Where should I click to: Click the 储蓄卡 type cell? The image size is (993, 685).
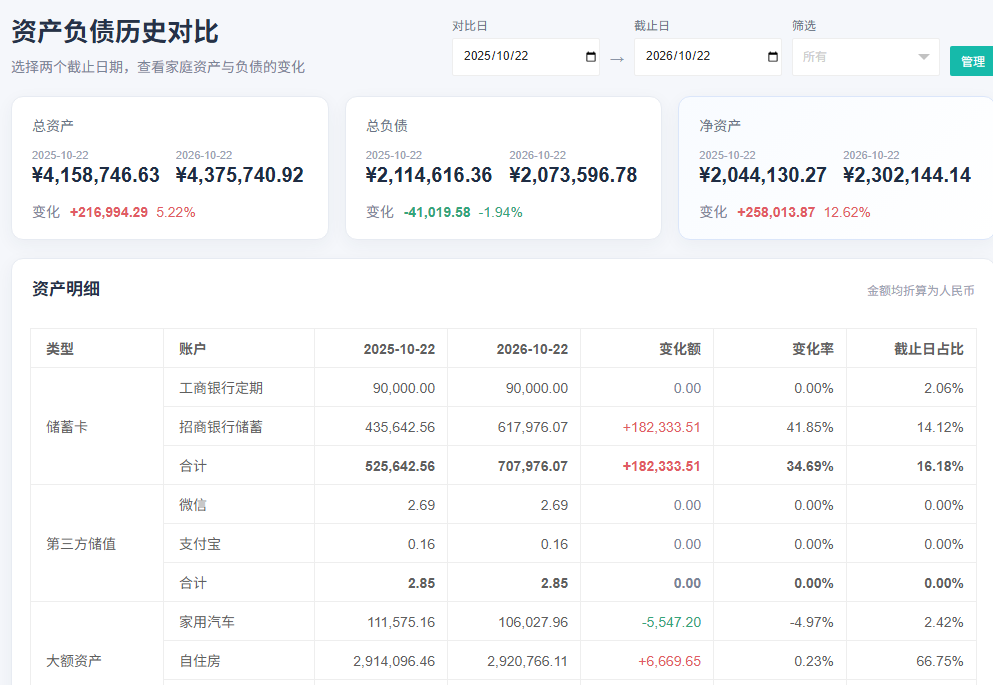(x=97, y=427)
